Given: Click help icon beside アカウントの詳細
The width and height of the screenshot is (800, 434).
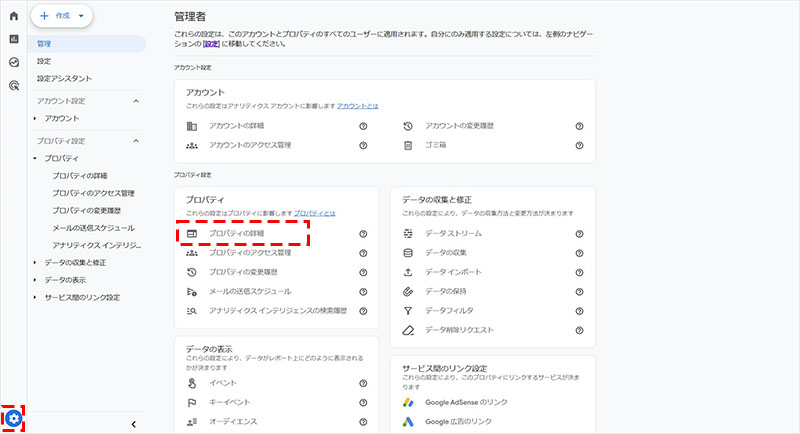Looking at the screenshot, I should tap(363, 126).
